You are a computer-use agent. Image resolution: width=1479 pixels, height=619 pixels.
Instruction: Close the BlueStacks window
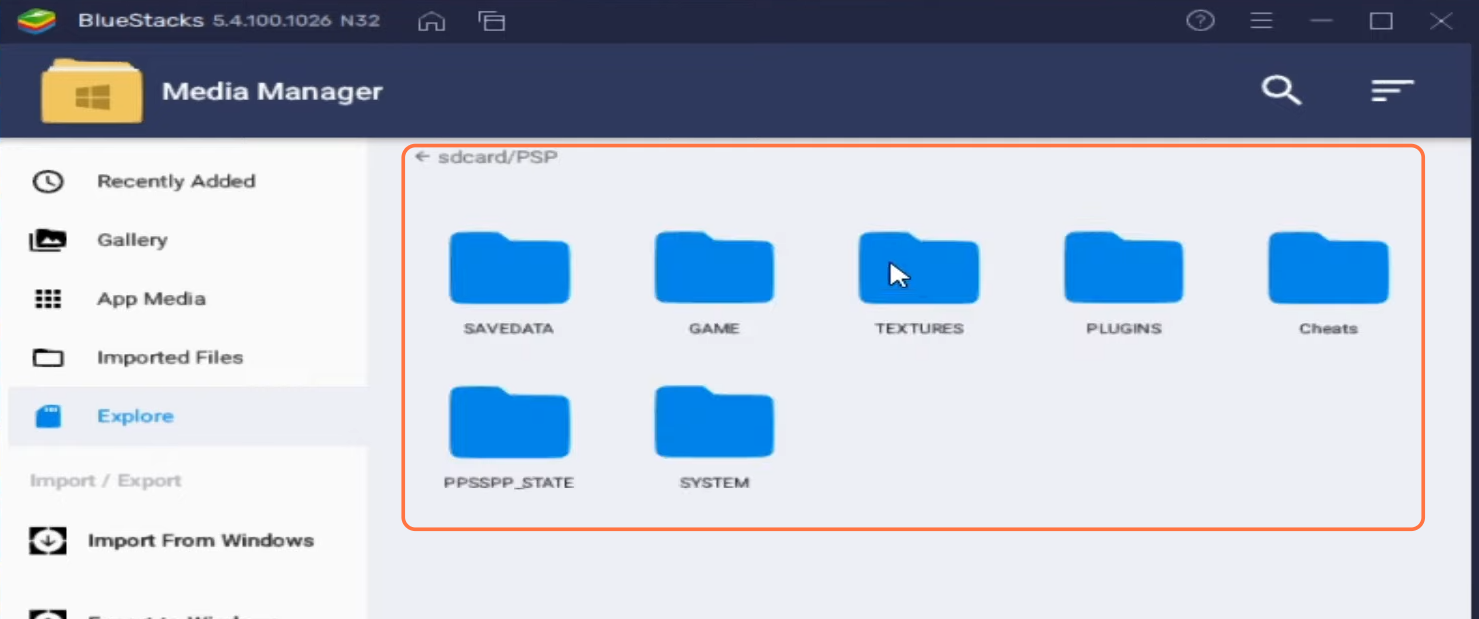click(x=1441, y=21)
